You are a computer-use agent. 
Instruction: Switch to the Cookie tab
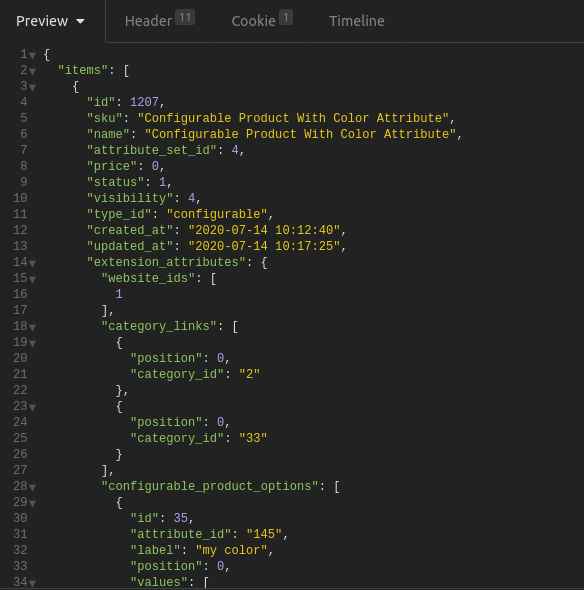(262, 21)
